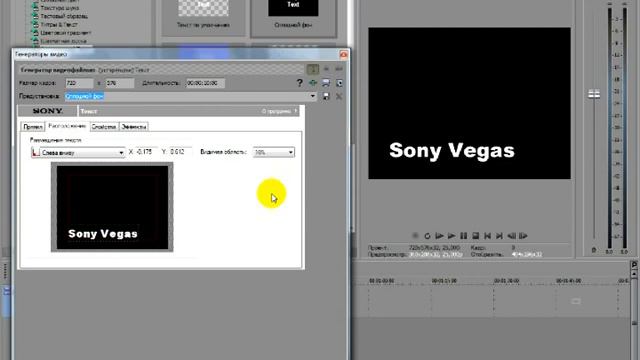This screenshot has height=360, width=640.
Task: Click the highlighted square button in generator header
Action: 313,69
